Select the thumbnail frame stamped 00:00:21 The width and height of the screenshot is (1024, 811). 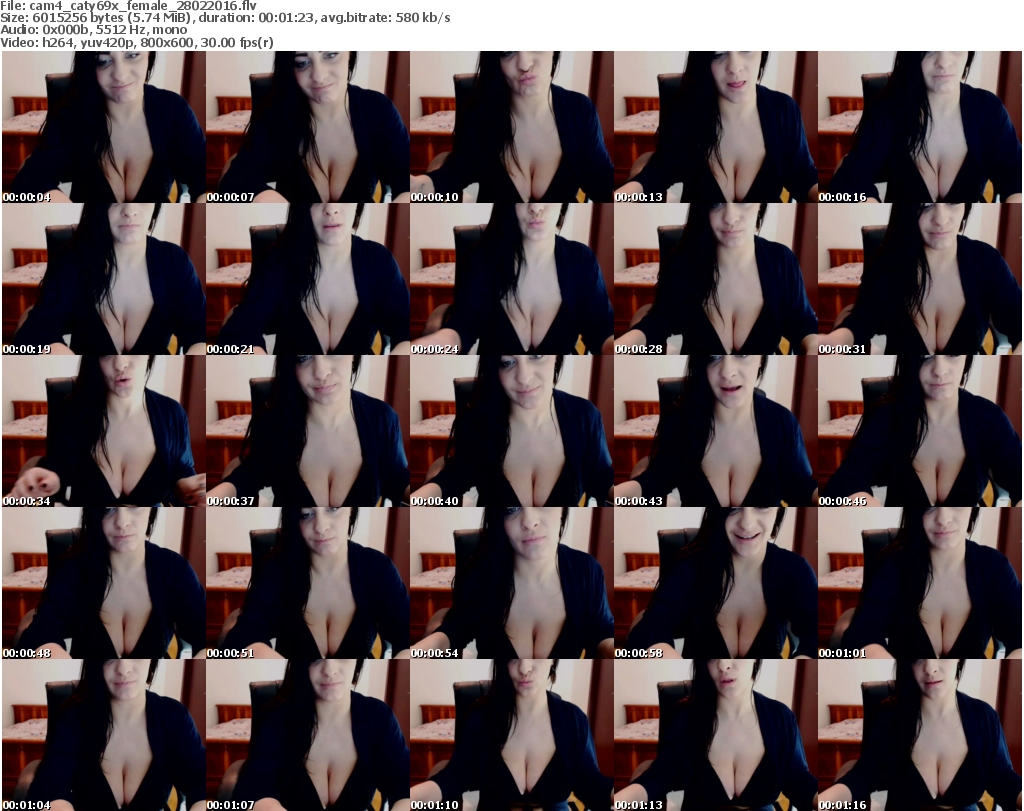(308, 279)
